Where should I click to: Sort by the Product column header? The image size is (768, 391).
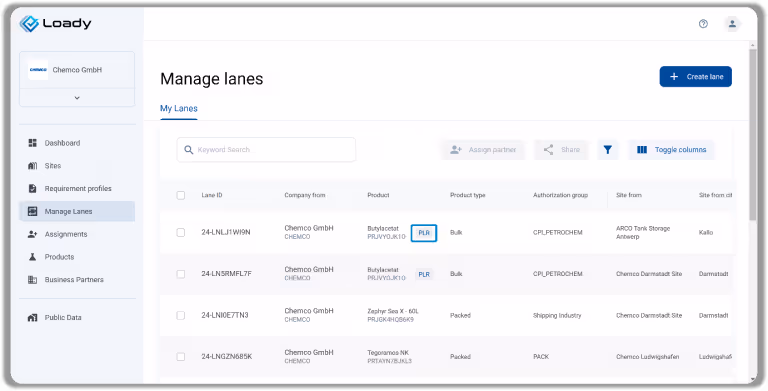click(x=378, y=195)
